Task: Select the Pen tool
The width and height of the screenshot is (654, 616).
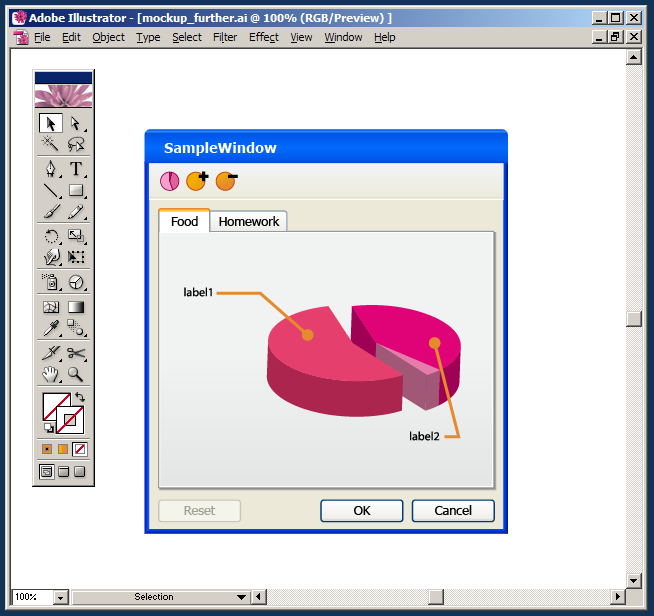Action: (x=50, y=169)
